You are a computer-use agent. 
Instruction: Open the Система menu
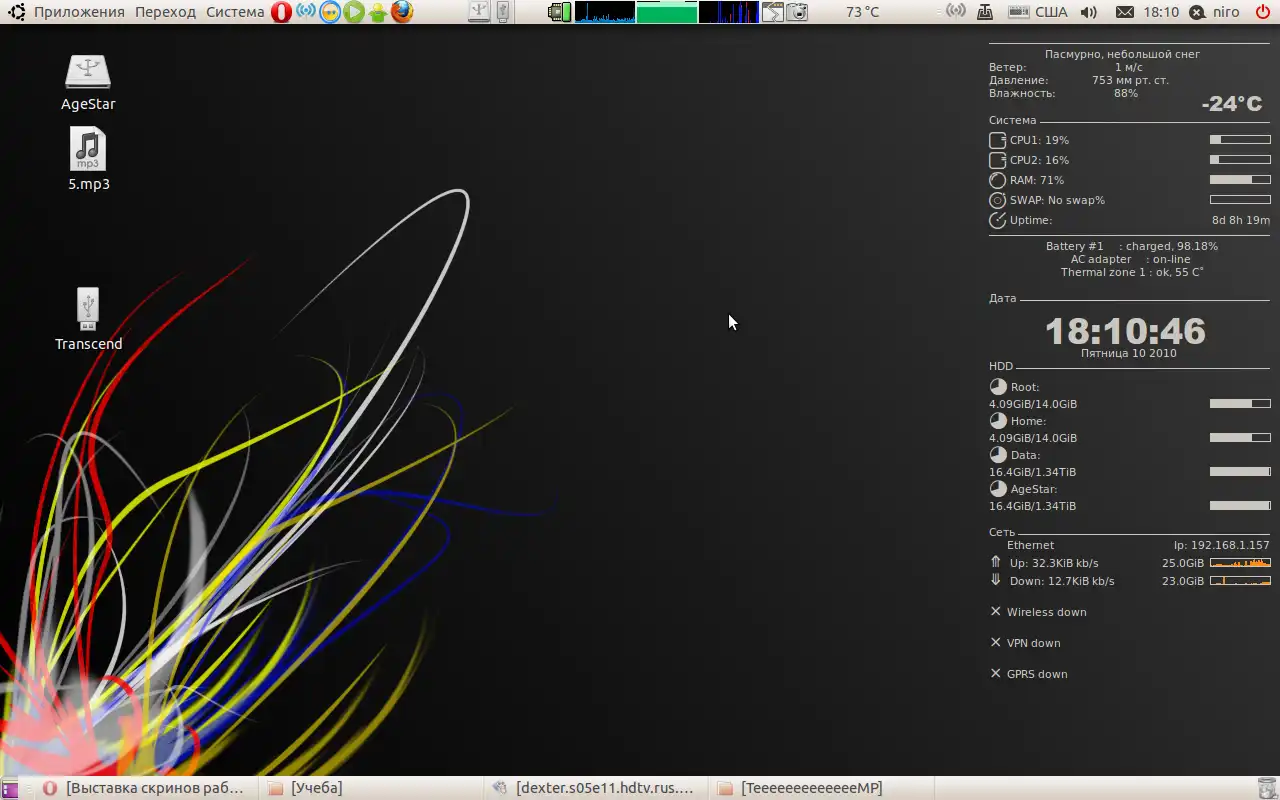coord(235,12)
